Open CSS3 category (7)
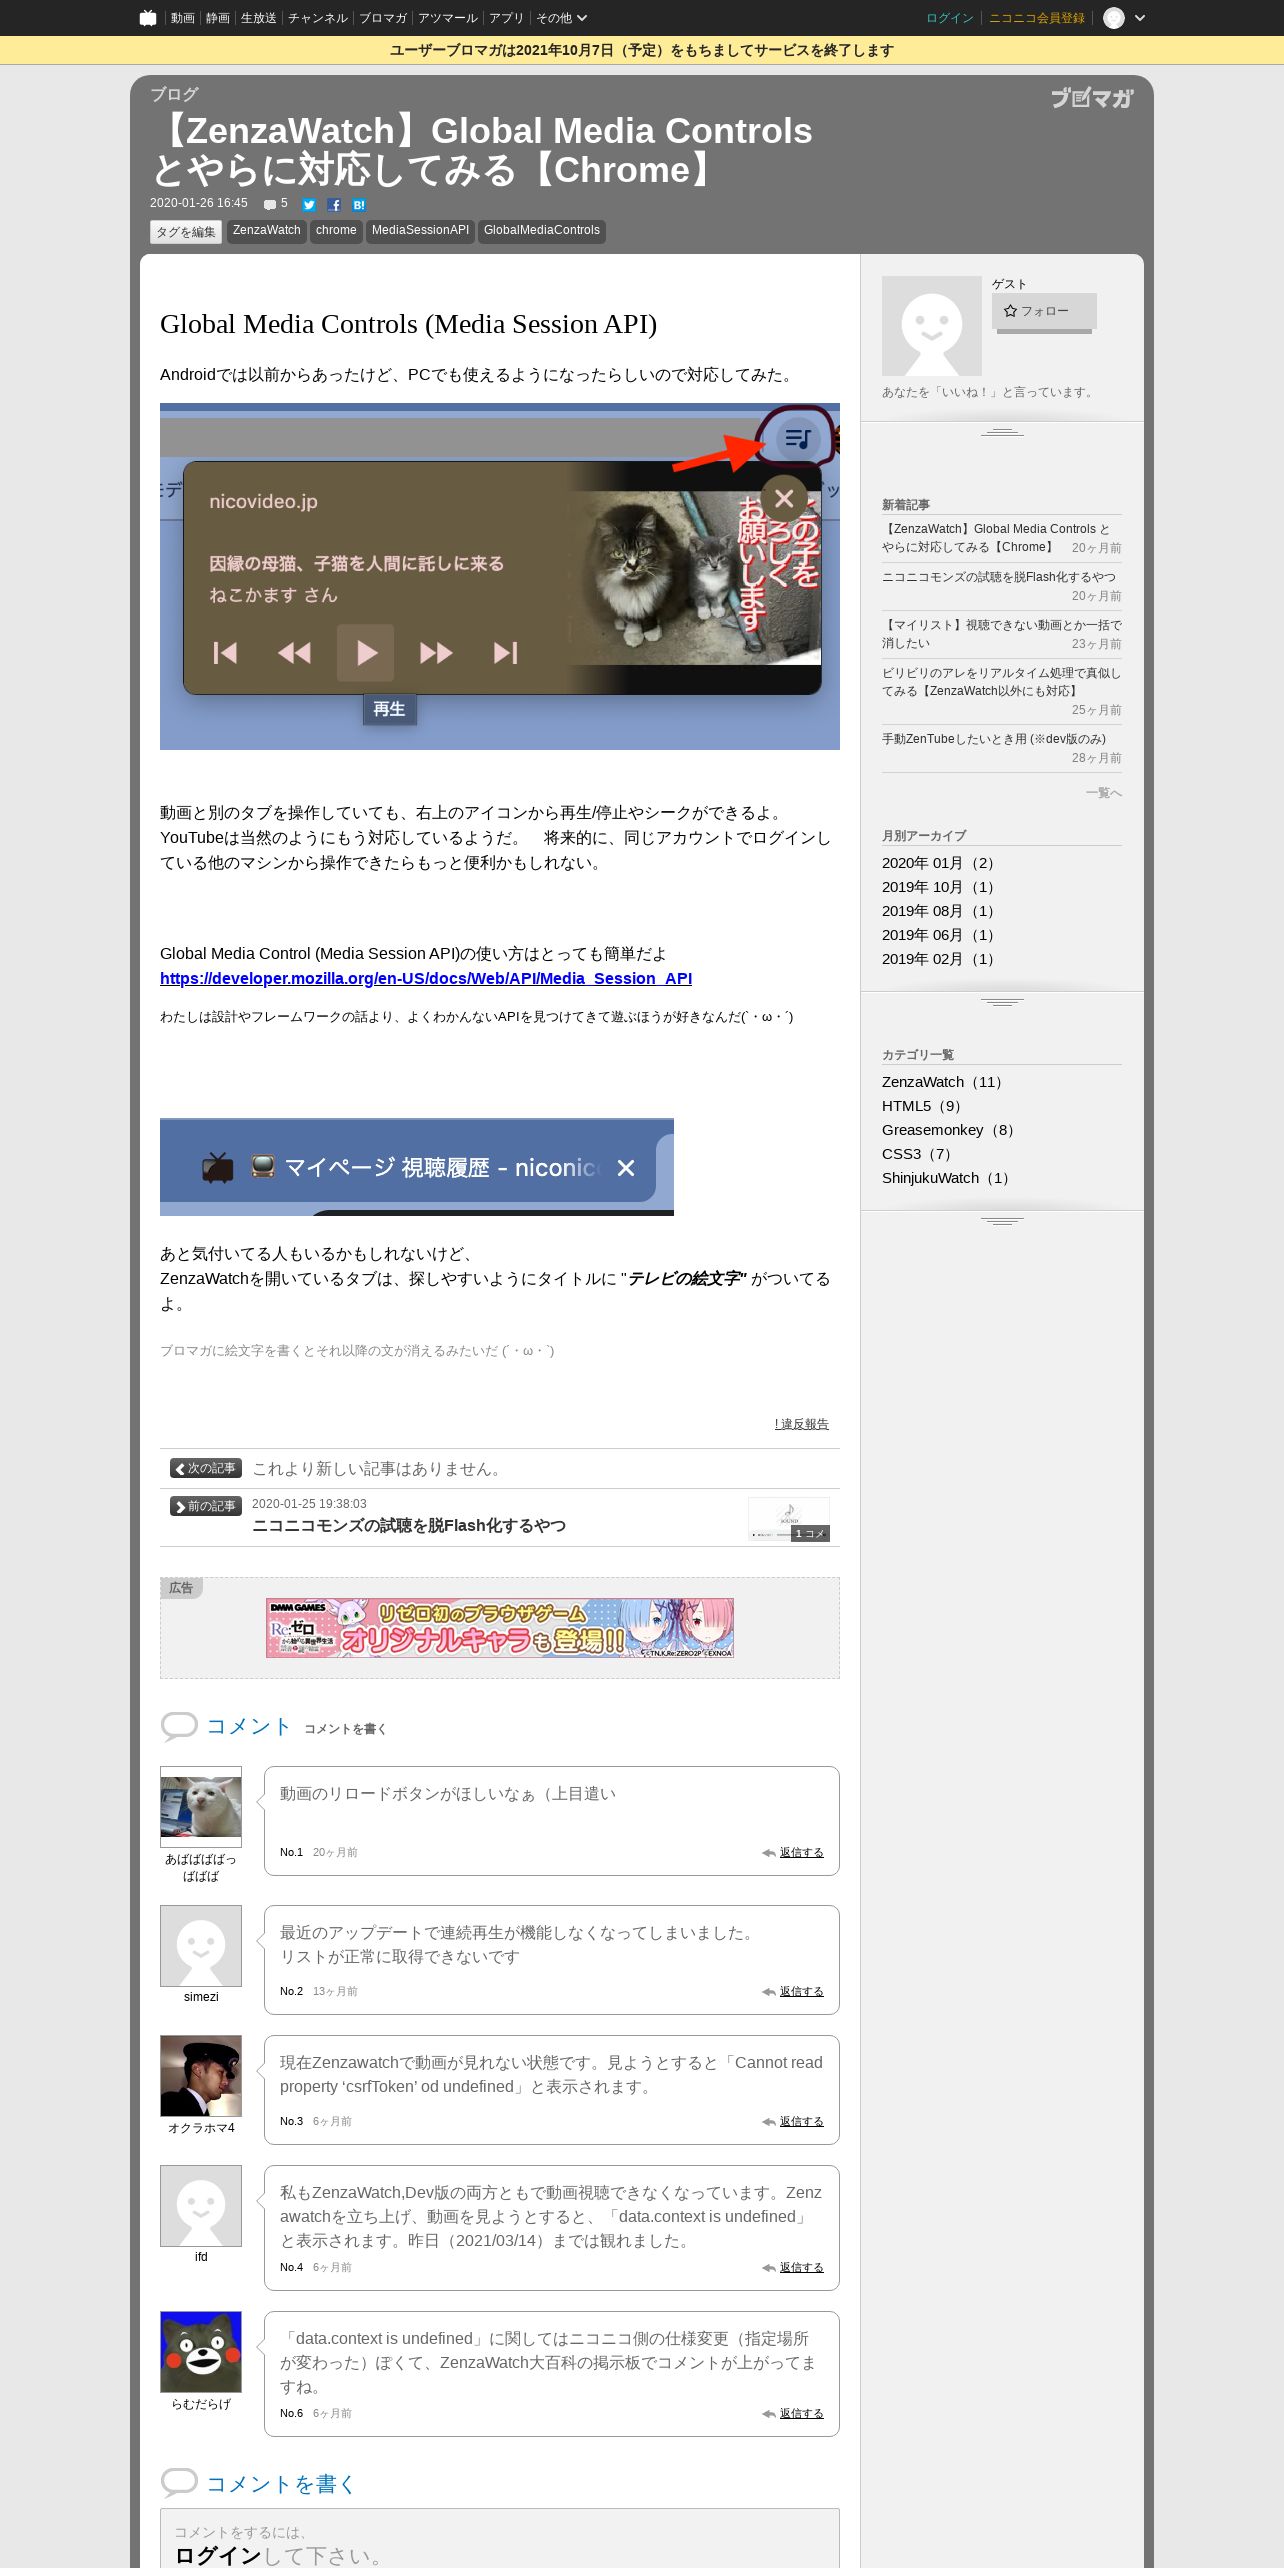 tap(919, 1154)
